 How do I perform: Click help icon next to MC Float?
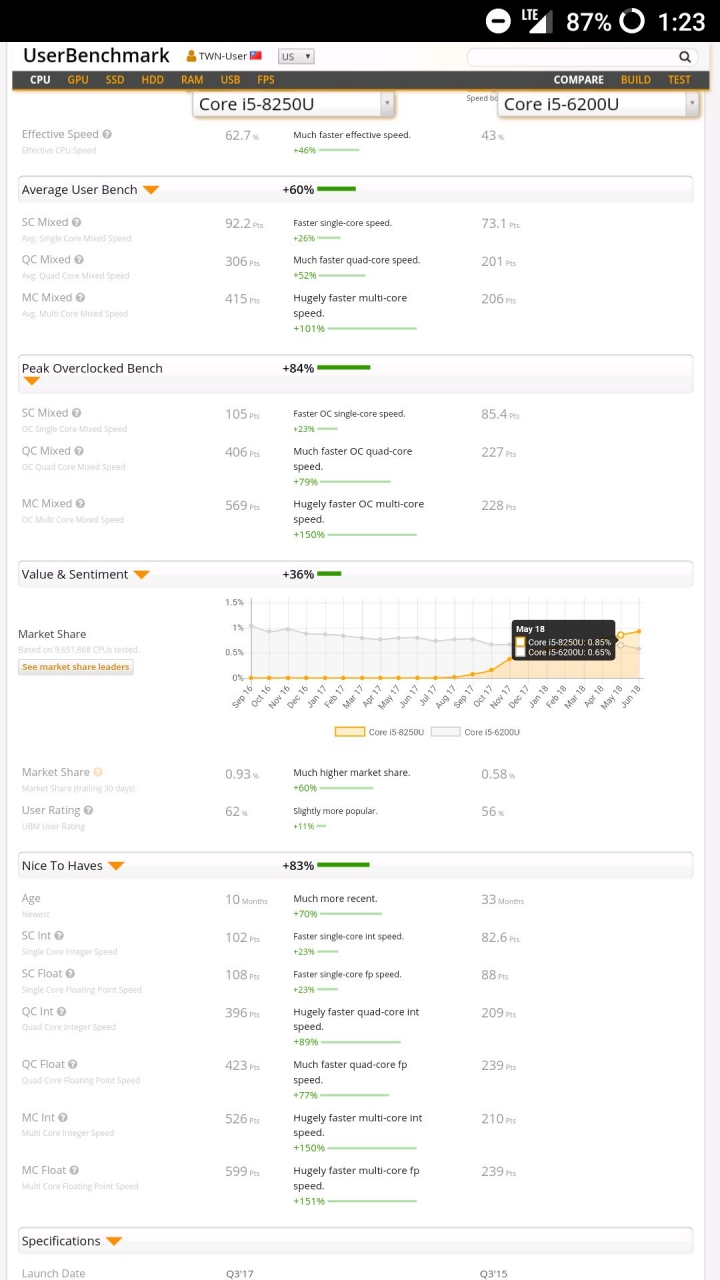tap(74, 1170)
